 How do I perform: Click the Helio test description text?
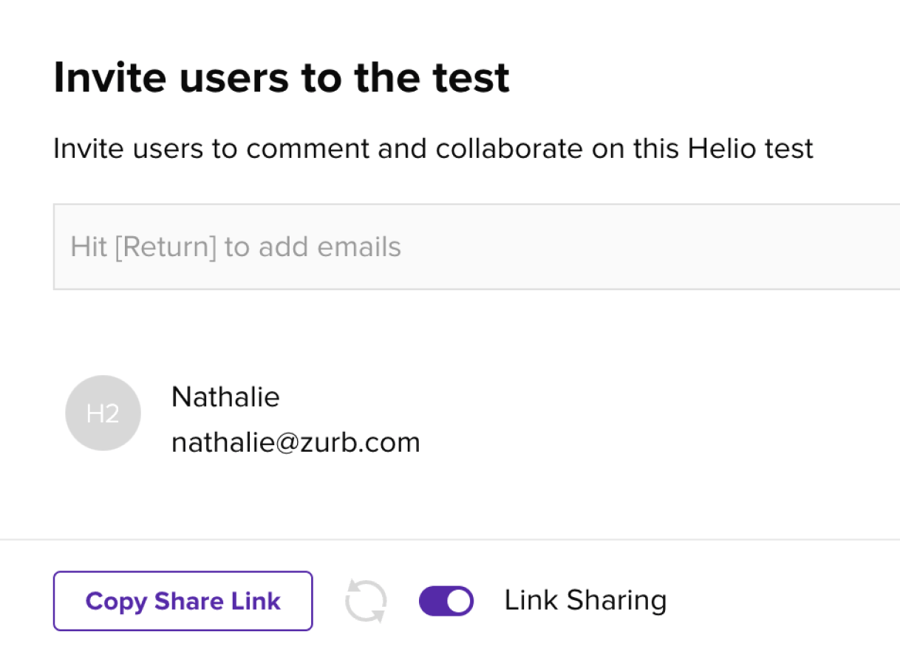[x=433, y=149]
